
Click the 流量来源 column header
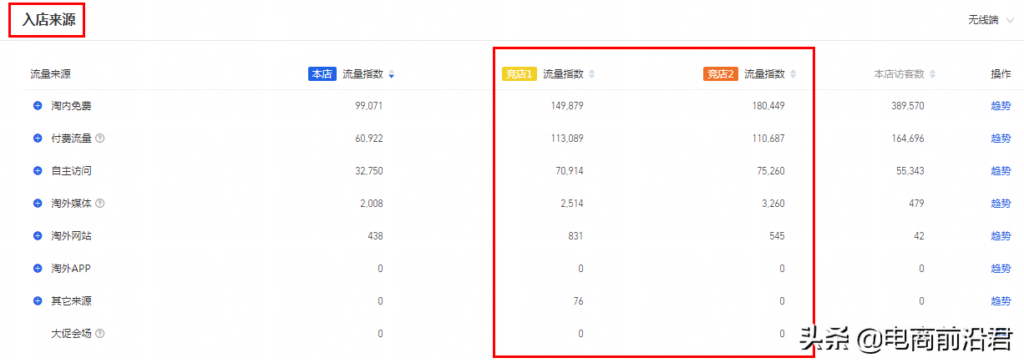click(x=50, y=74)
